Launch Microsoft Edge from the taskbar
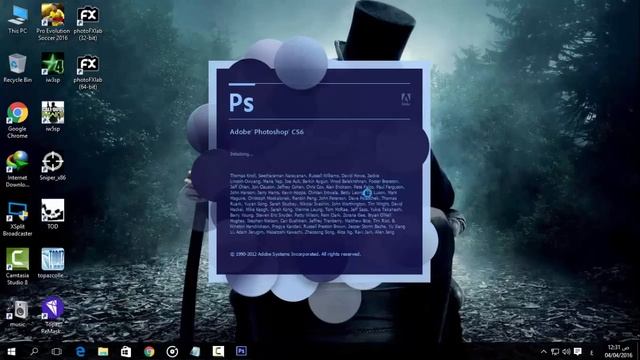 (80, 351)
